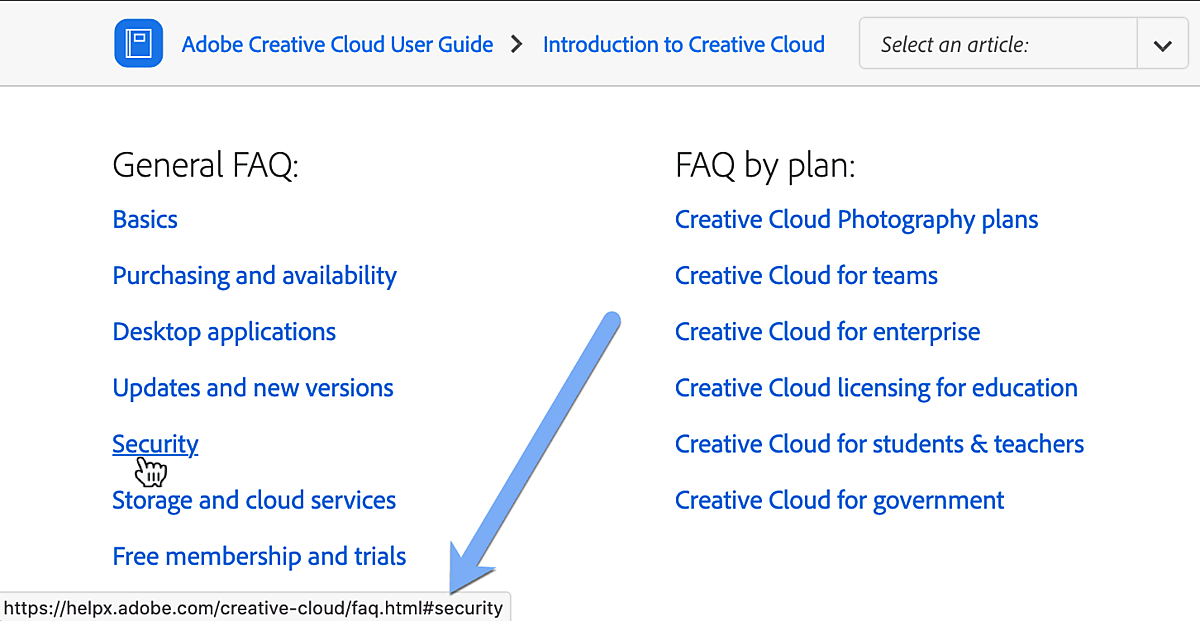Open Creative Cloud for enterprise FAQ
Image resolution: width=1200 pixels, height=621 pixels.
point(827,332)
